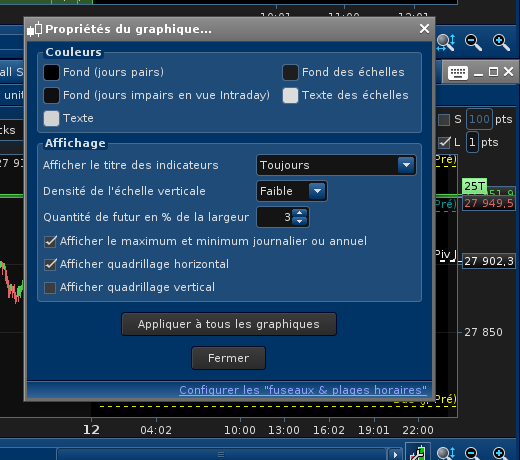Click the 16:02 time axis label
The height and width of the screenshot is (460, 520).
point(329,430)
